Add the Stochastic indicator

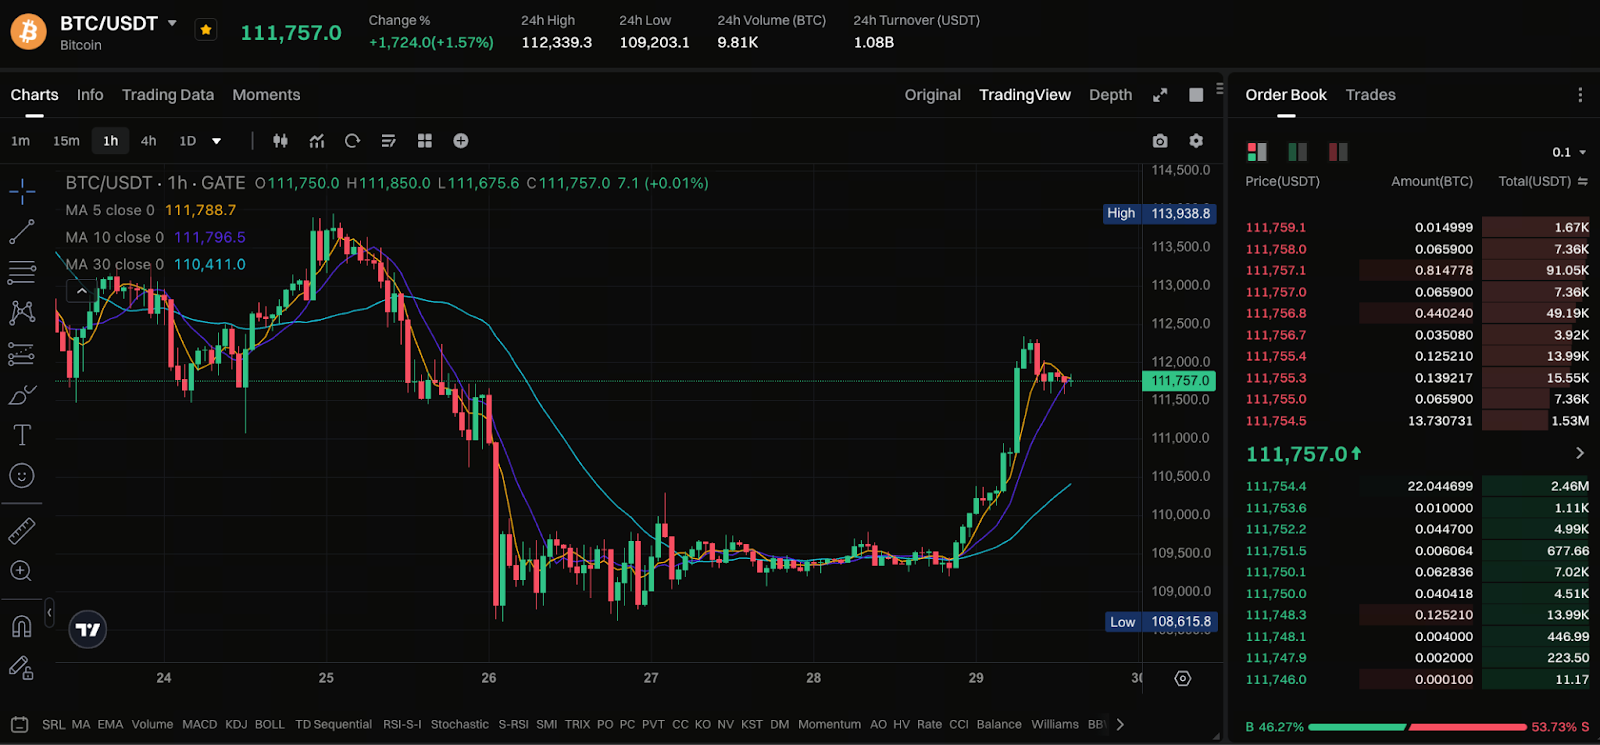click(460, 724)
